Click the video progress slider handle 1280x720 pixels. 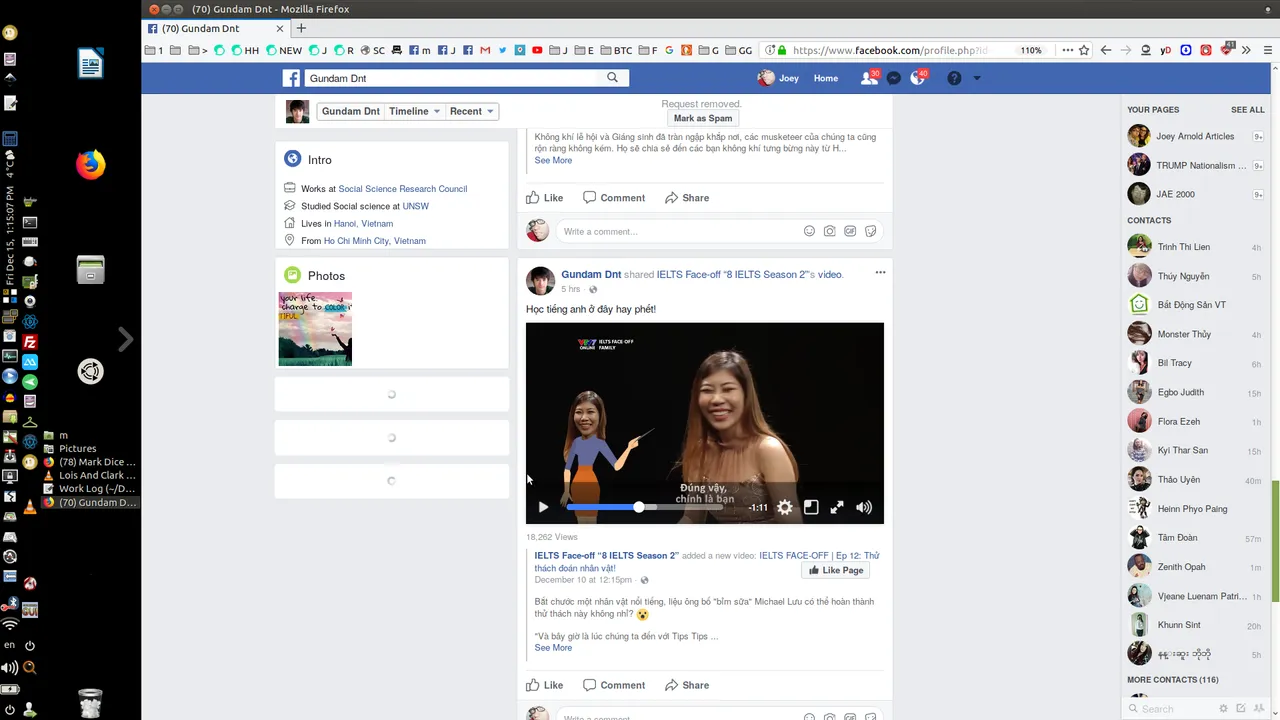point(639,507)
